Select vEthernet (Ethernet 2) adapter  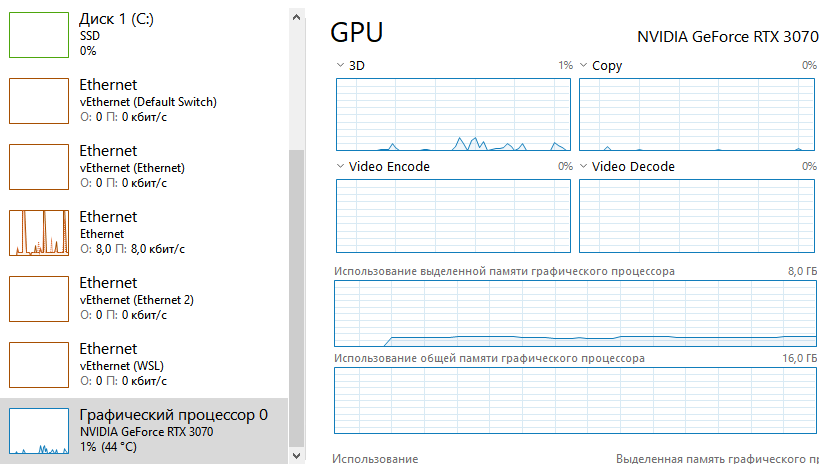coord(150,298)
